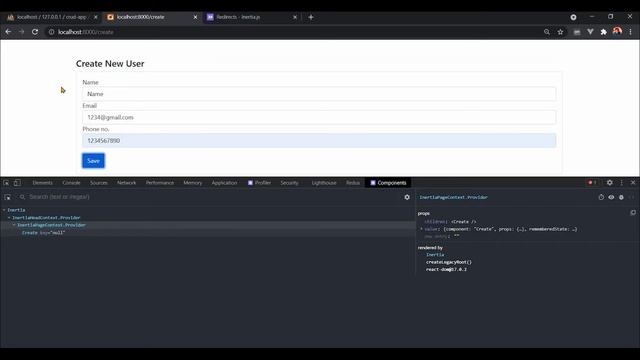Image resolution: width=640 pixels, height=360 pixels.
Task: Click the Email input field
Action: click(319, 118)
